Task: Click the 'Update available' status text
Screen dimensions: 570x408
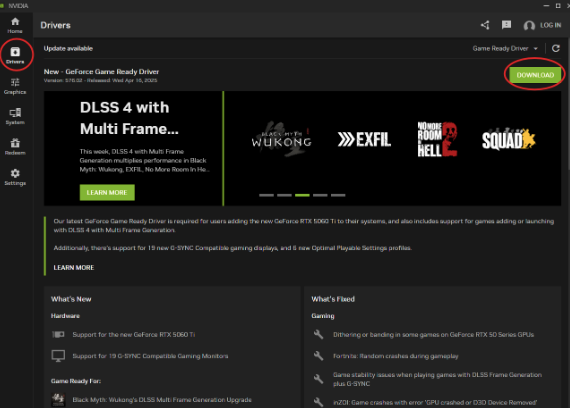Action: [x=68, y=48]
